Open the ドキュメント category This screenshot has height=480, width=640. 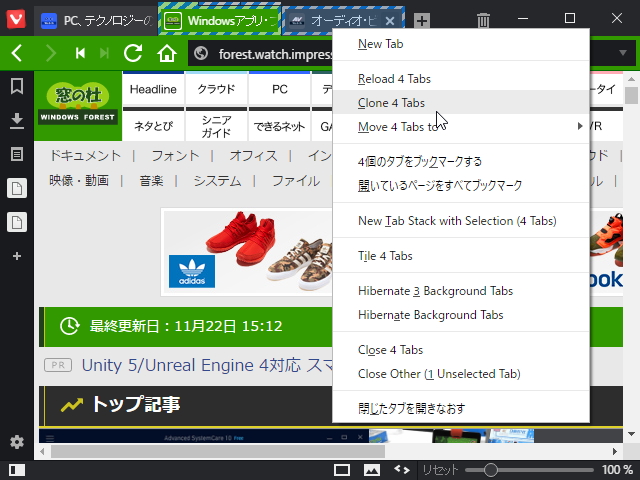tap(85, 156)
